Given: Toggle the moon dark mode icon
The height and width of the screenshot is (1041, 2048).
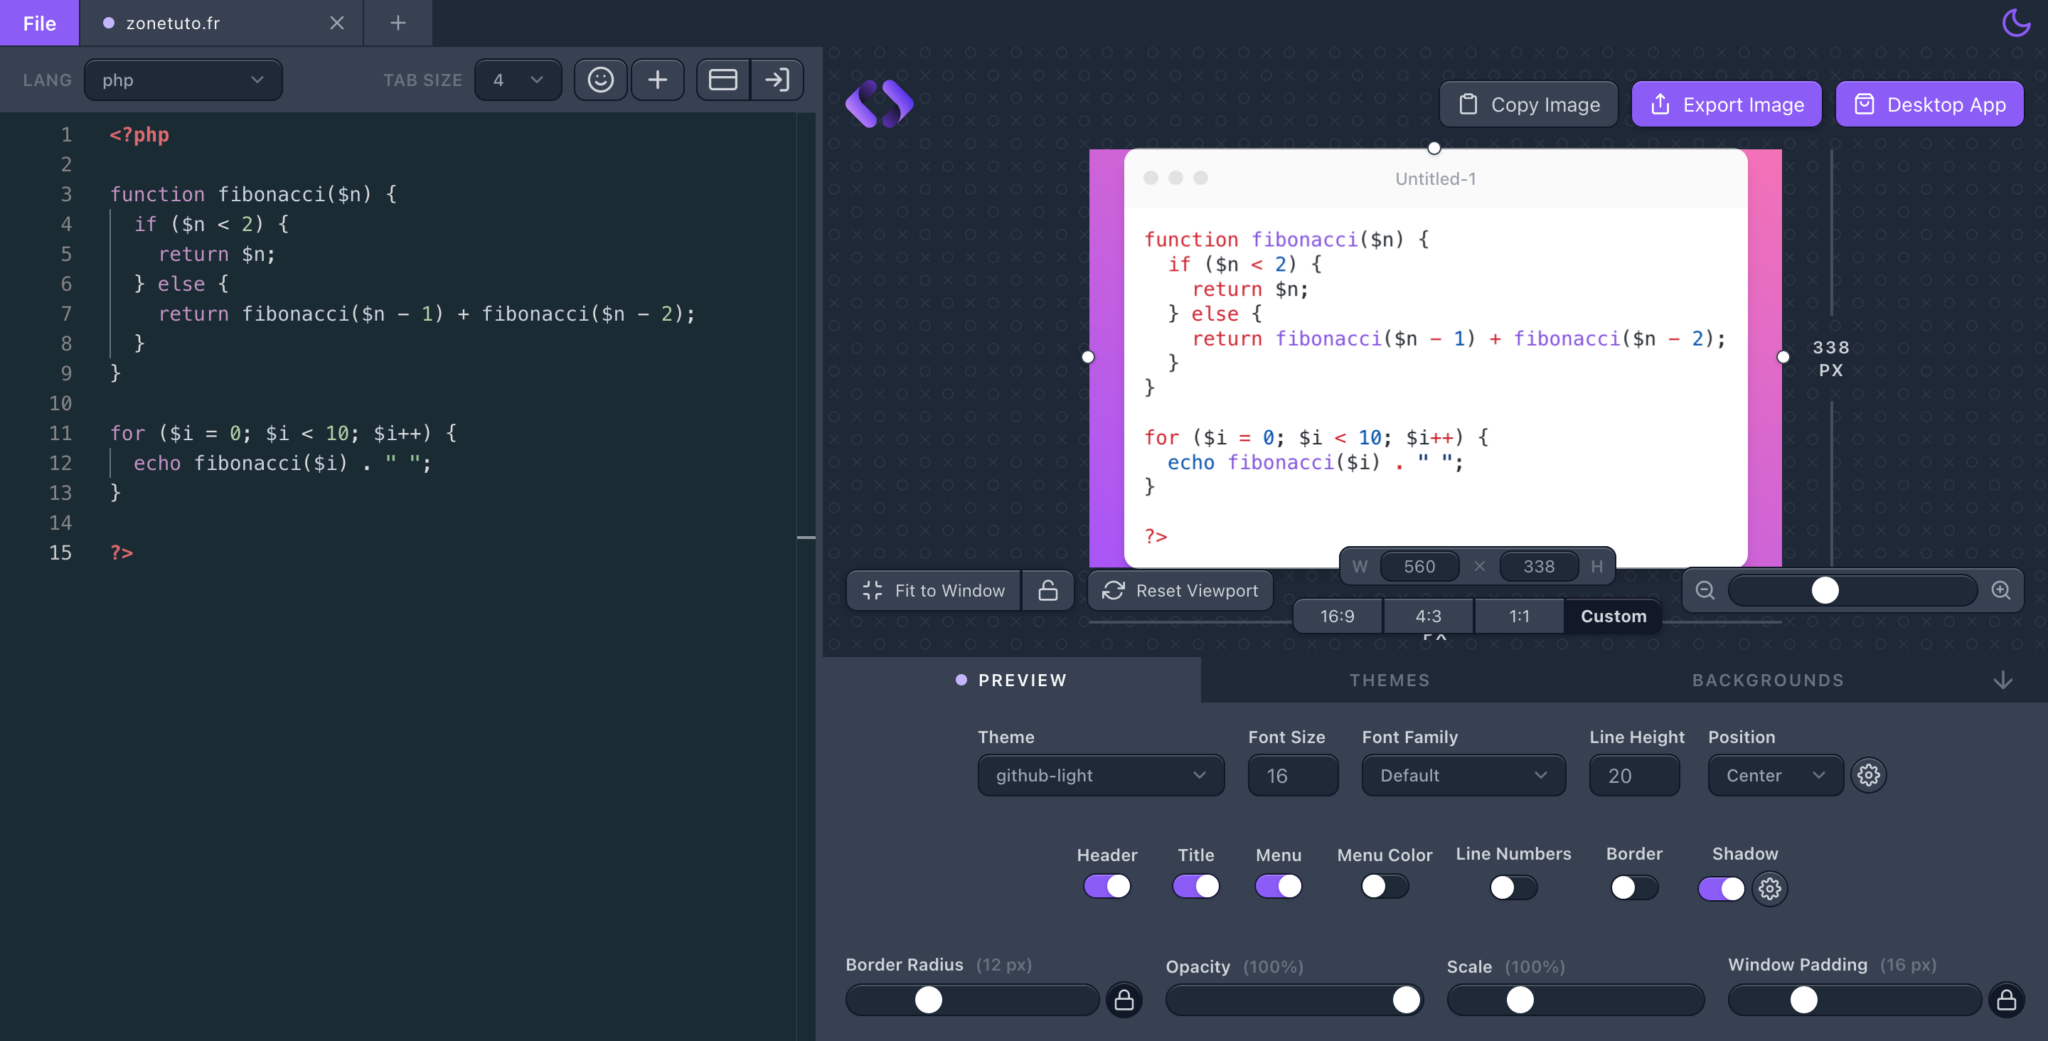Looking at the screenshot, I should tap(2015, 22).
